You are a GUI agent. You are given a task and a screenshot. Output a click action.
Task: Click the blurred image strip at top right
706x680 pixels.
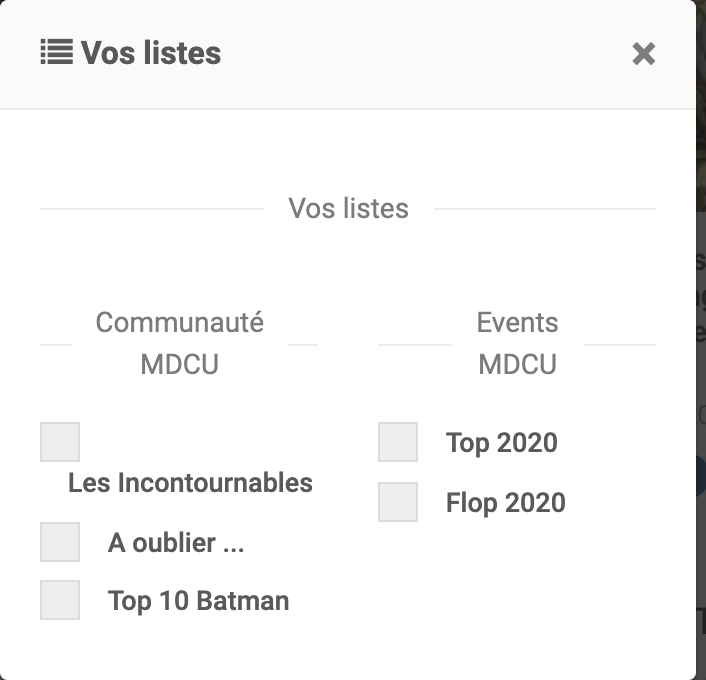[701, 106]
